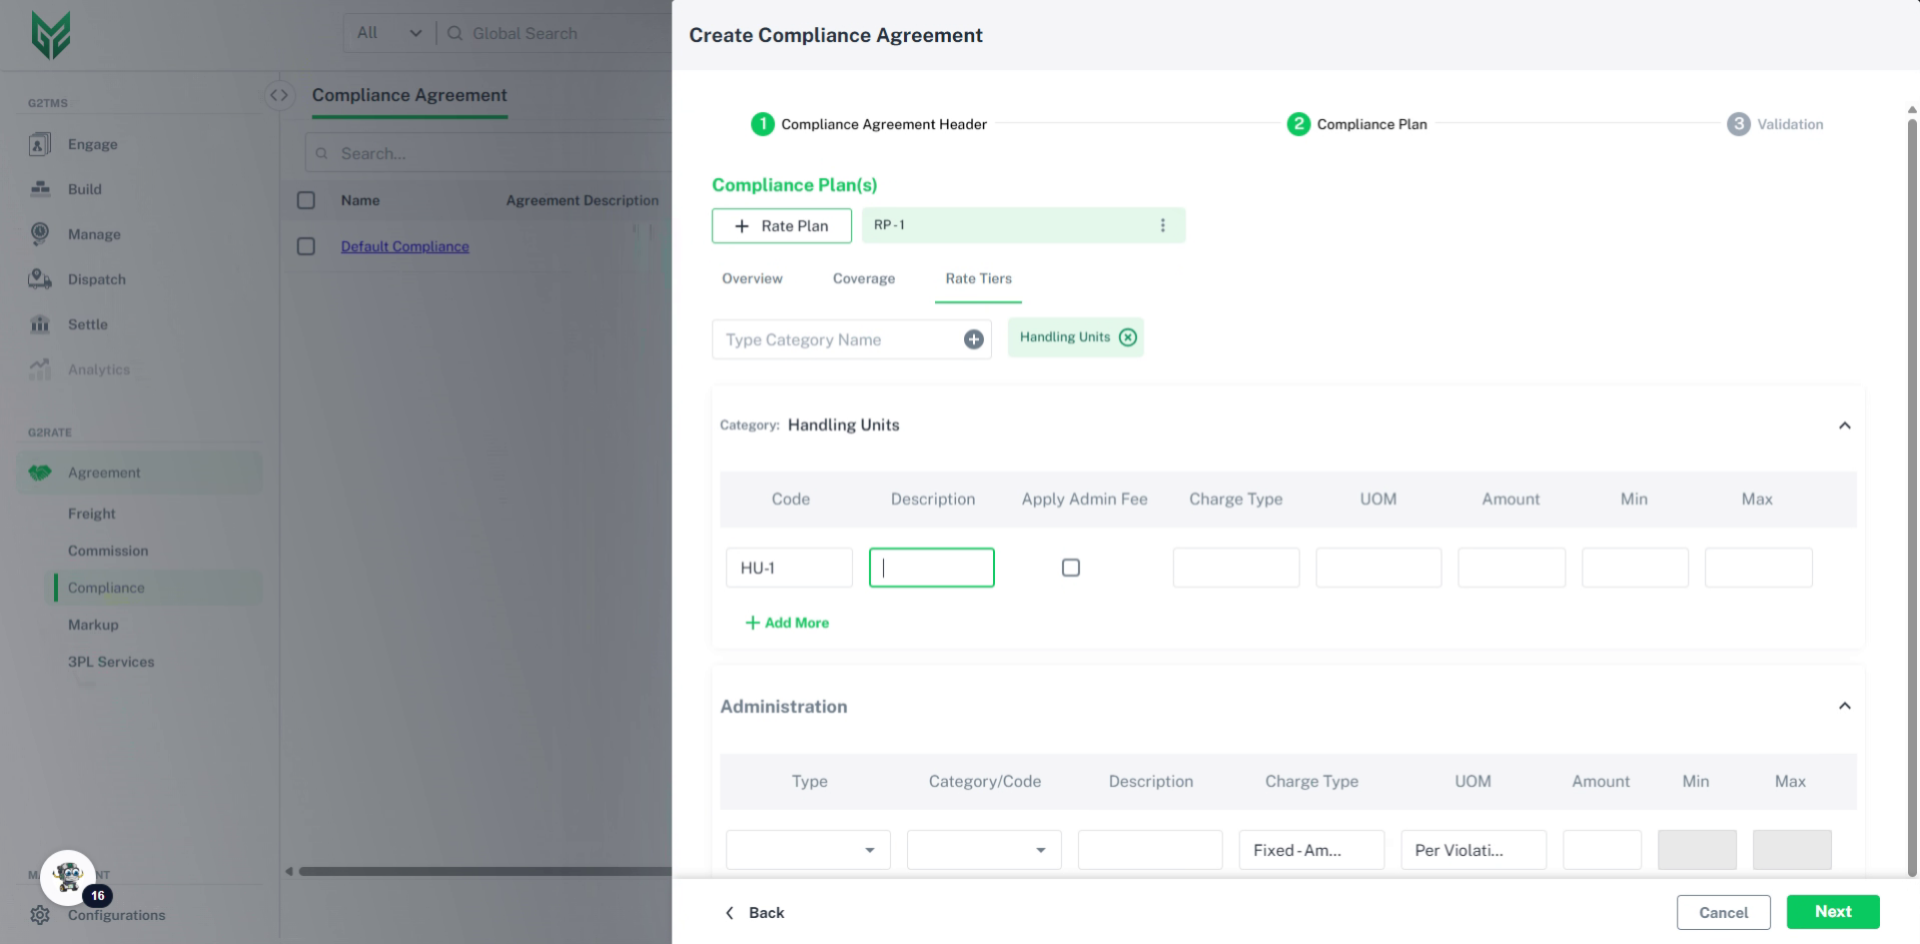
Task: Click the Next button
Action: point(1832,912)
